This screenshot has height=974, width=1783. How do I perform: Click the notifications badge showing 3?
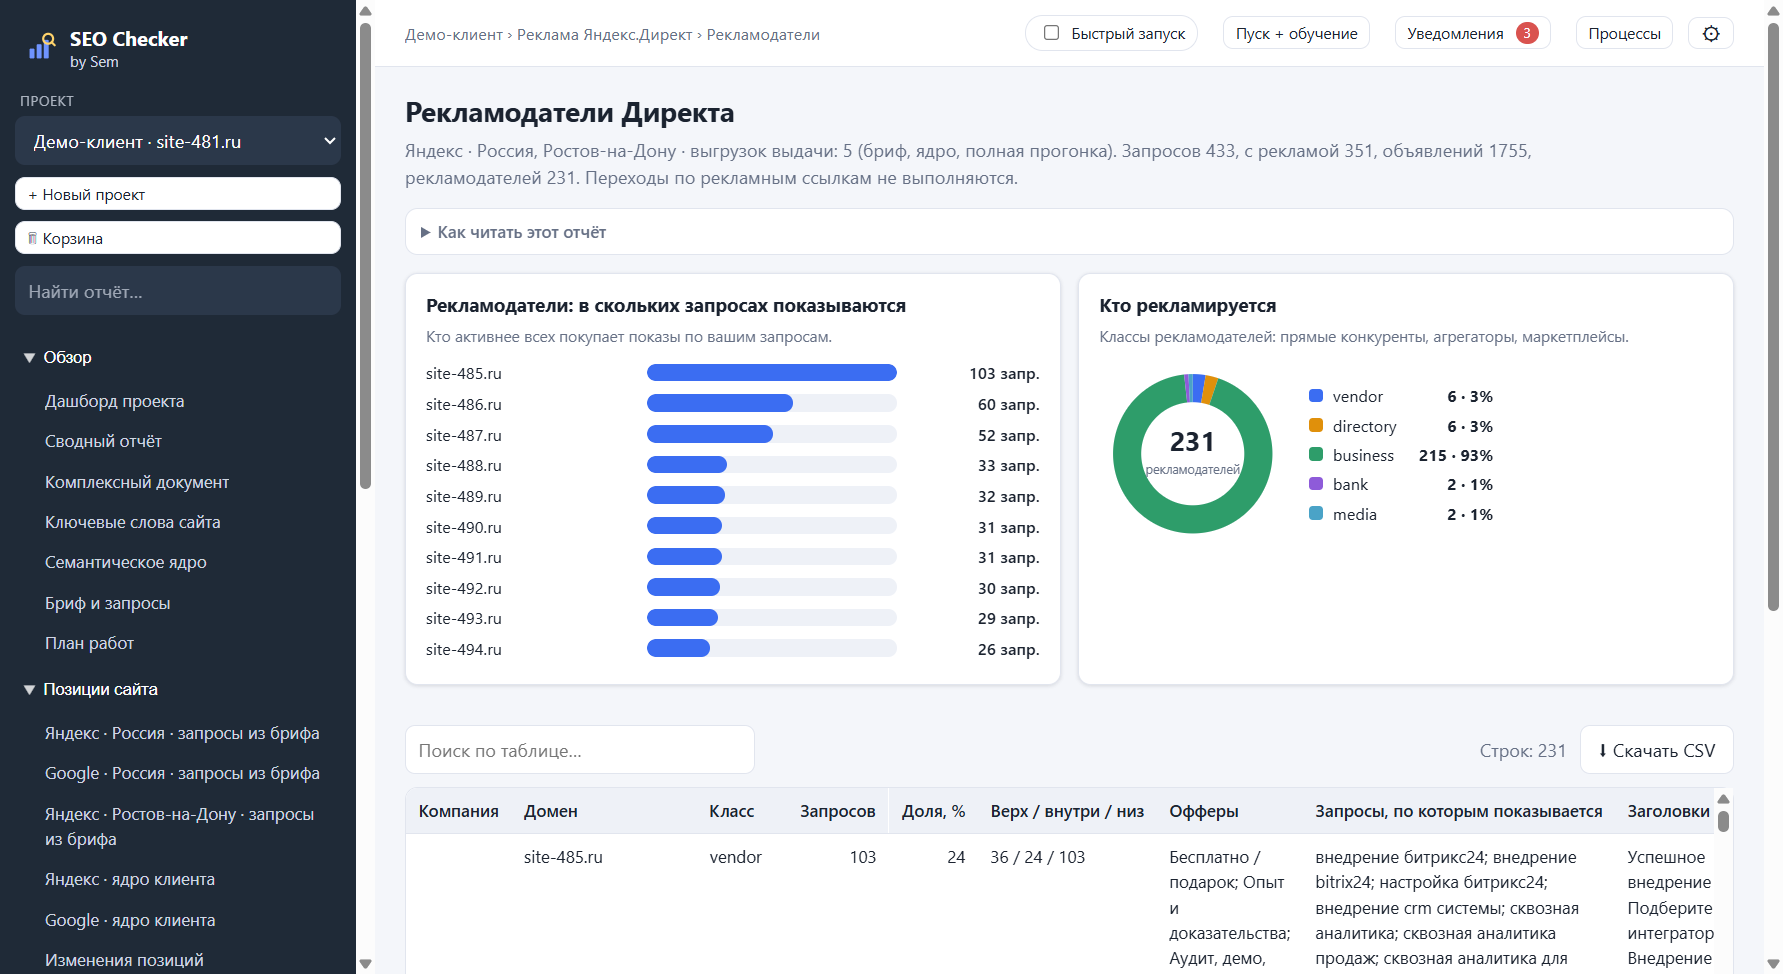(1526, 33)
